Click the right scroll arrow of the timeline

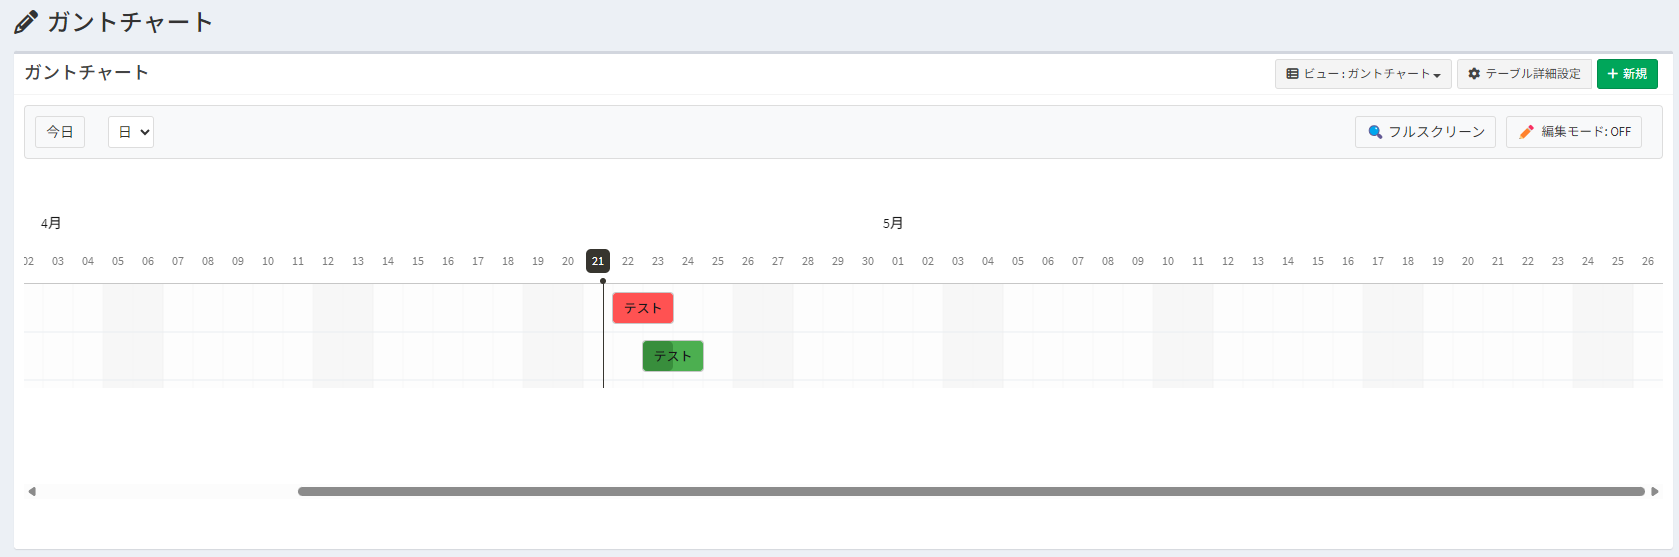1655,491
